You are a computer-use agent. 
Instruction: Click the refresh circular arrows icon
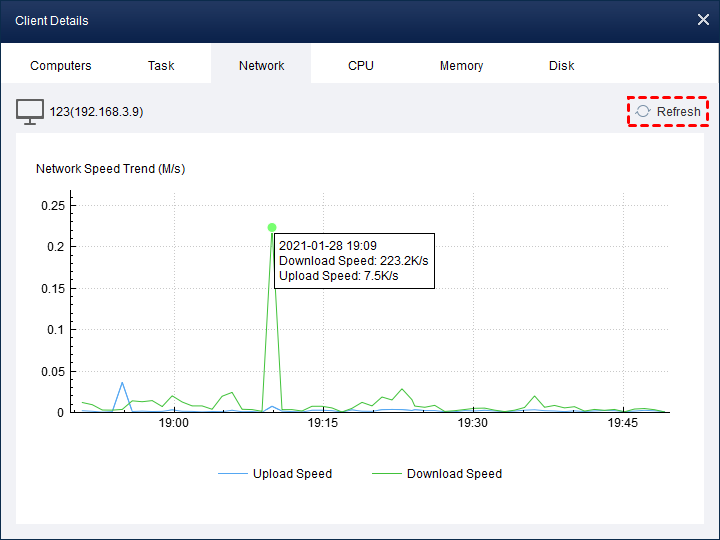click(643, 111)
